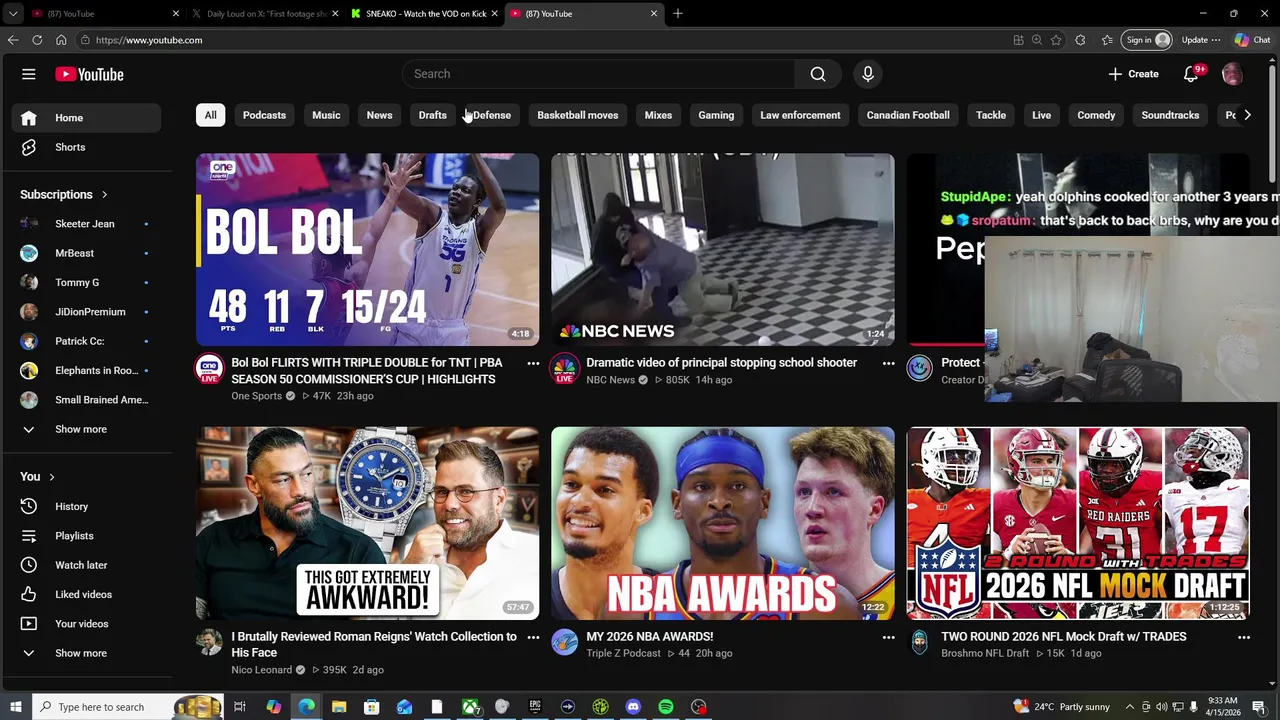Image resolution: width=1280 pixels, height=720 pixels.
Task: Open the Subscriptions section chevron
Action: tap(104, 195)
